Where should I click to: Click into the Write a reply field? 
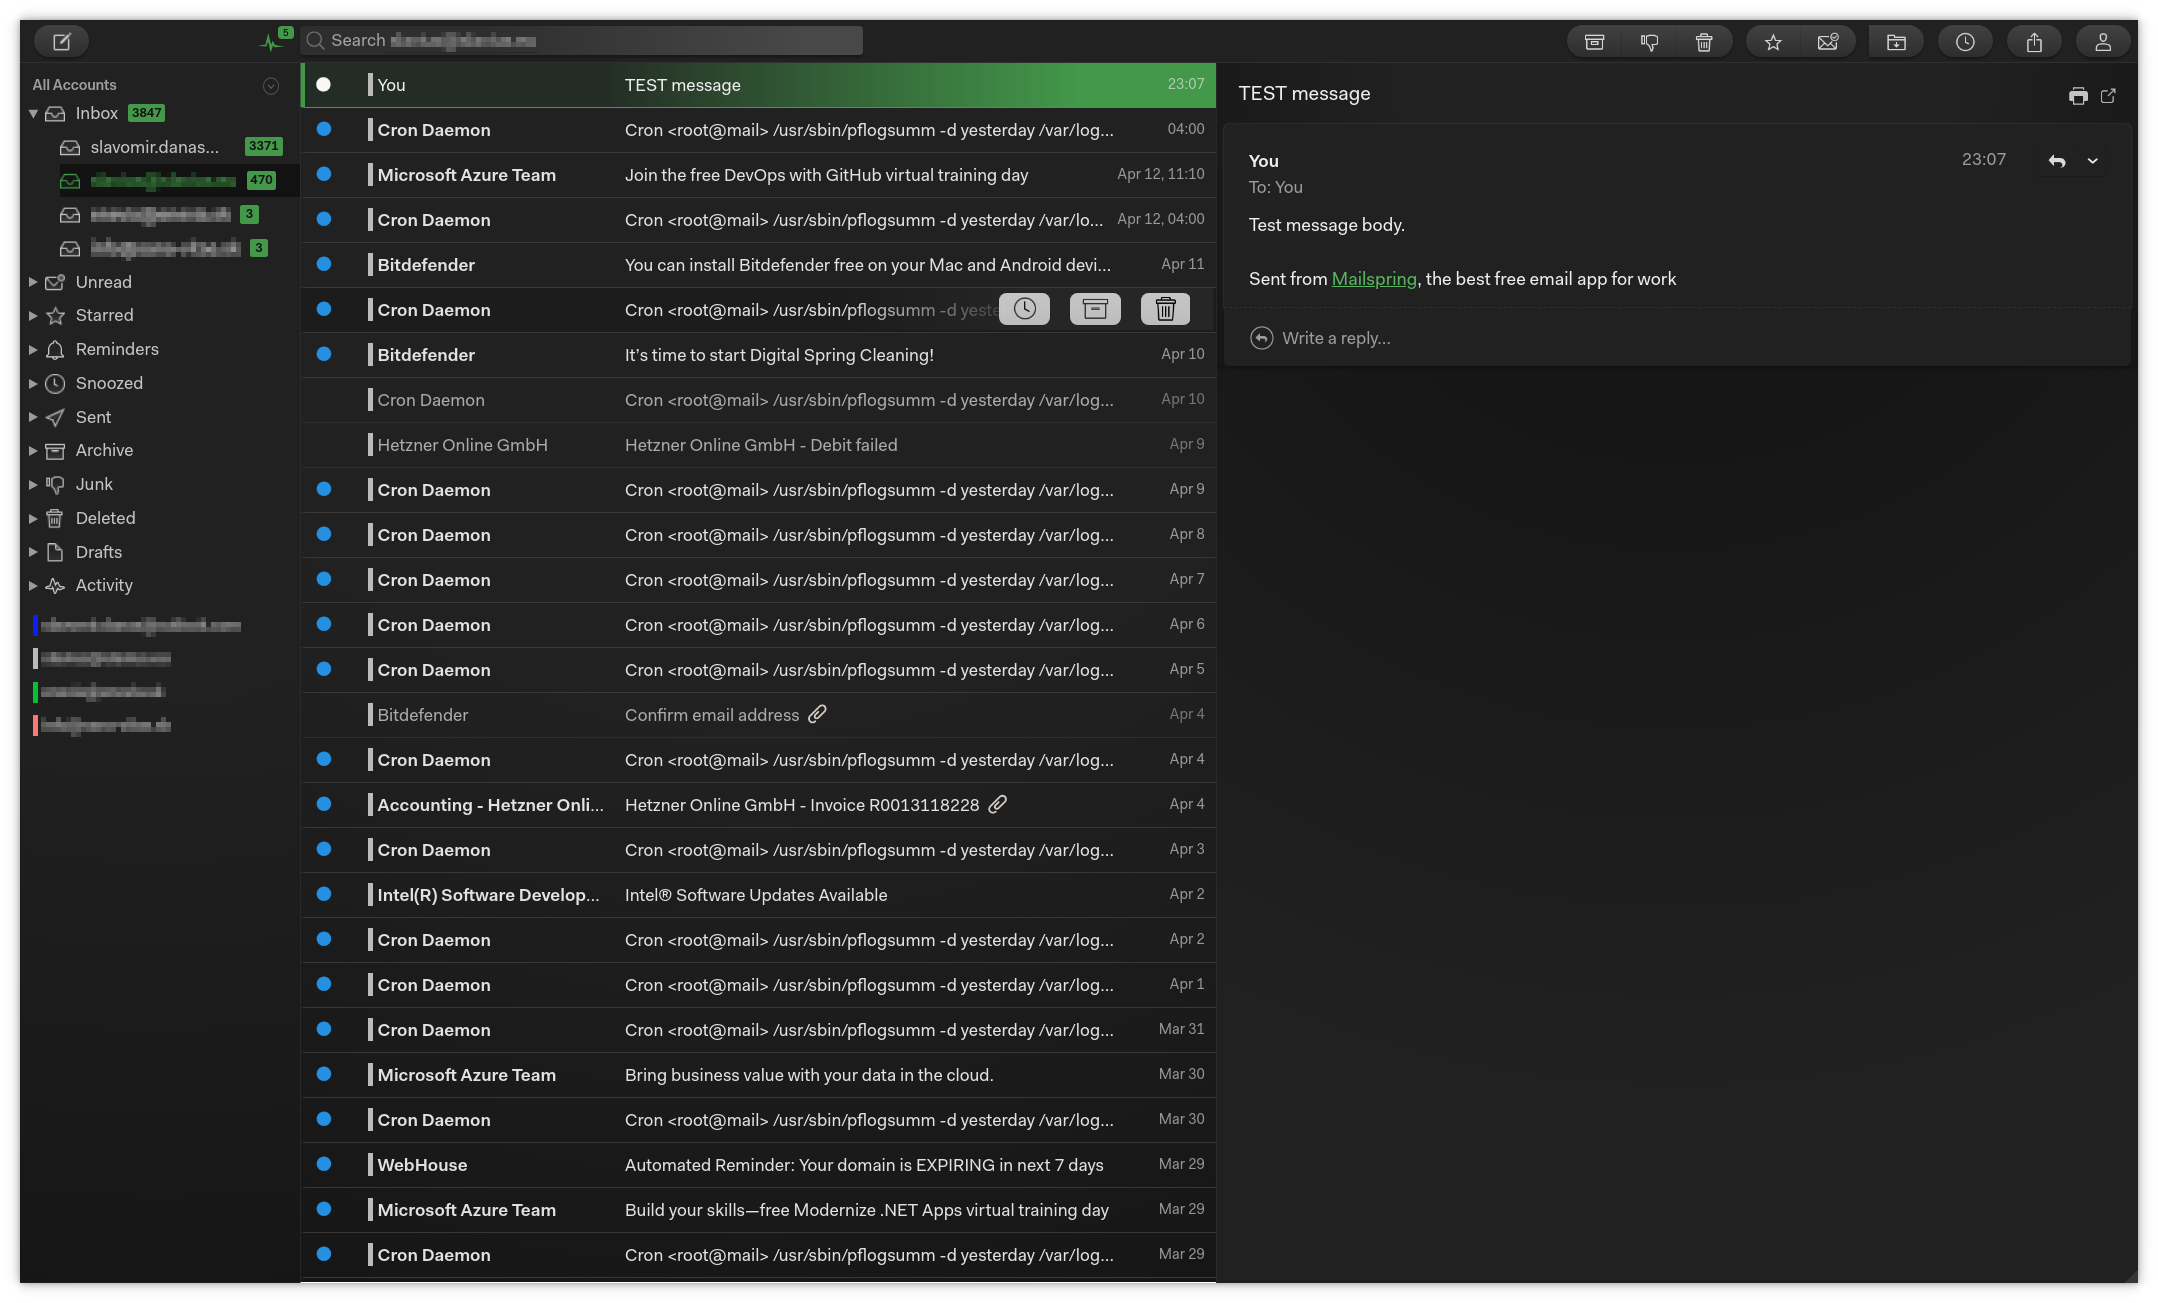point(1336,338)
